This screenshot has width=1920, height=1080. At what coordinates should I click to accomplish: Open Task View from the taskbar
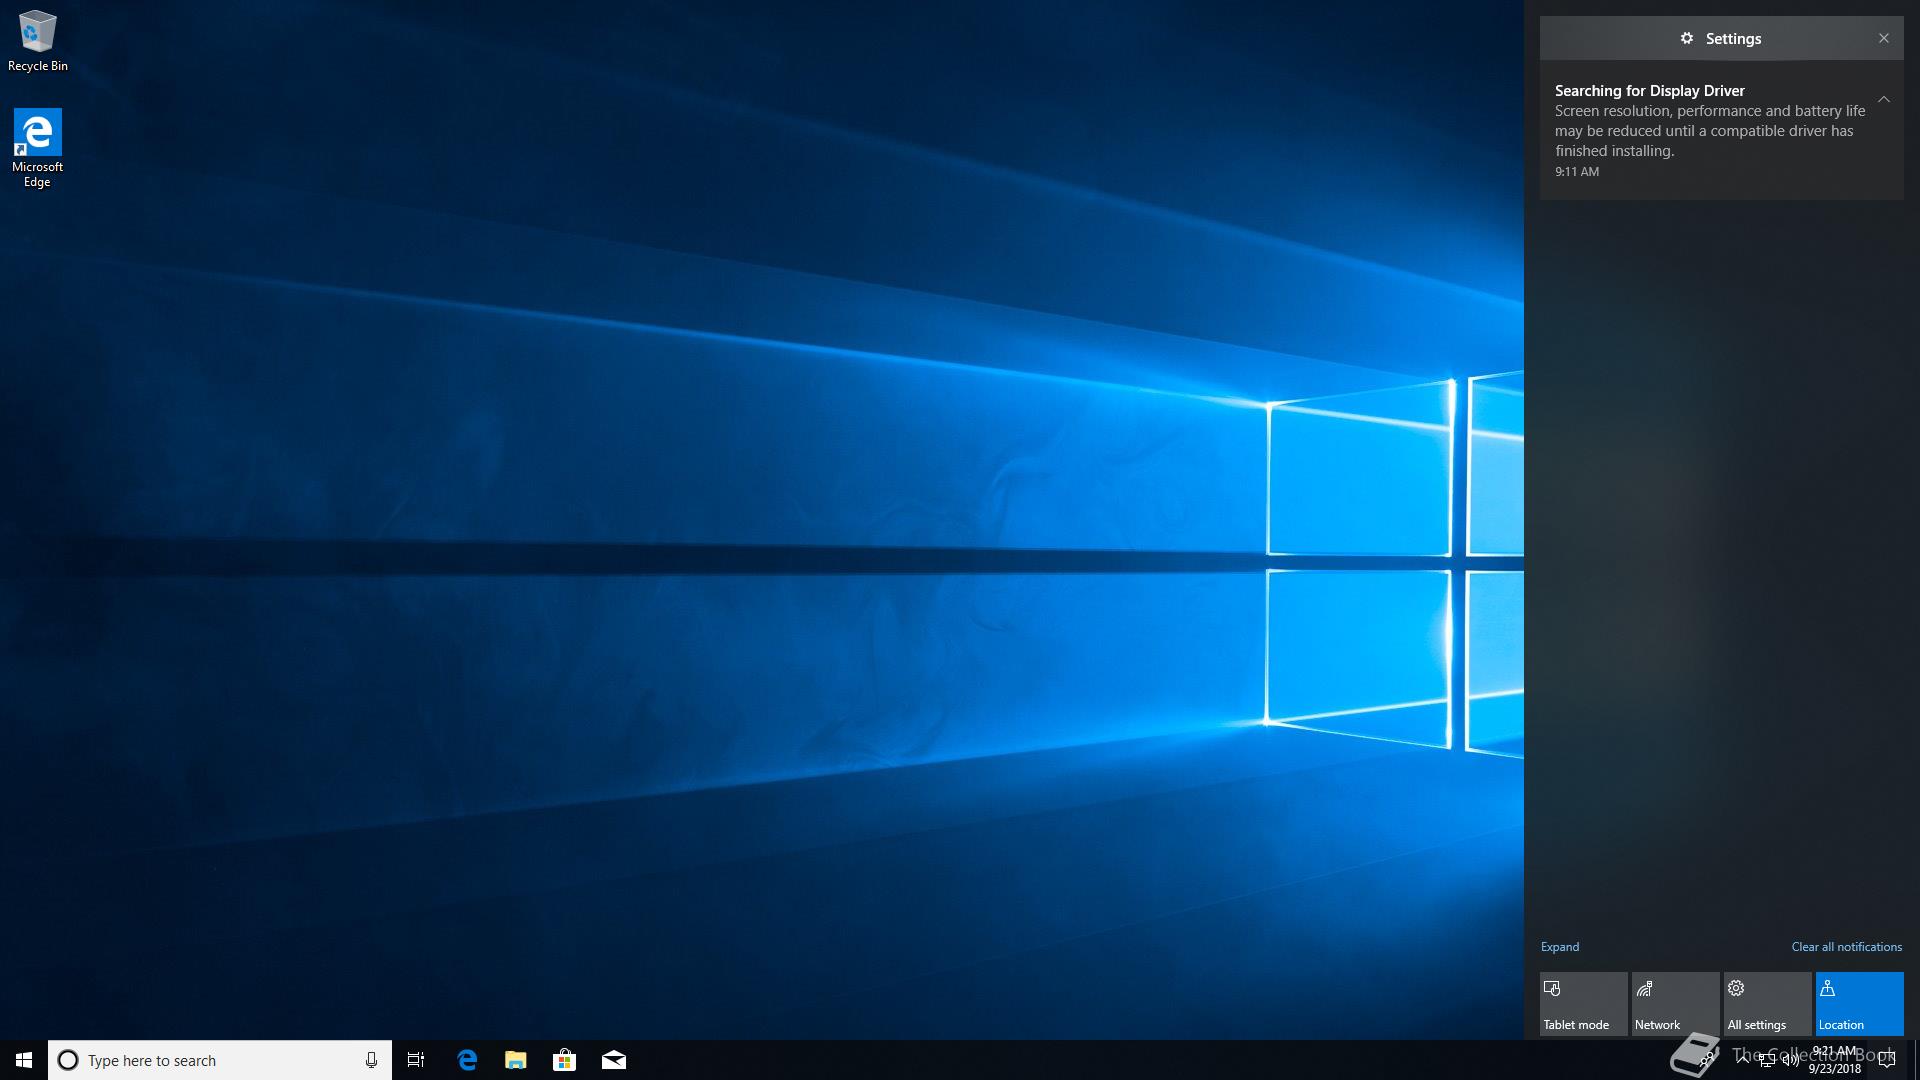416,1060
